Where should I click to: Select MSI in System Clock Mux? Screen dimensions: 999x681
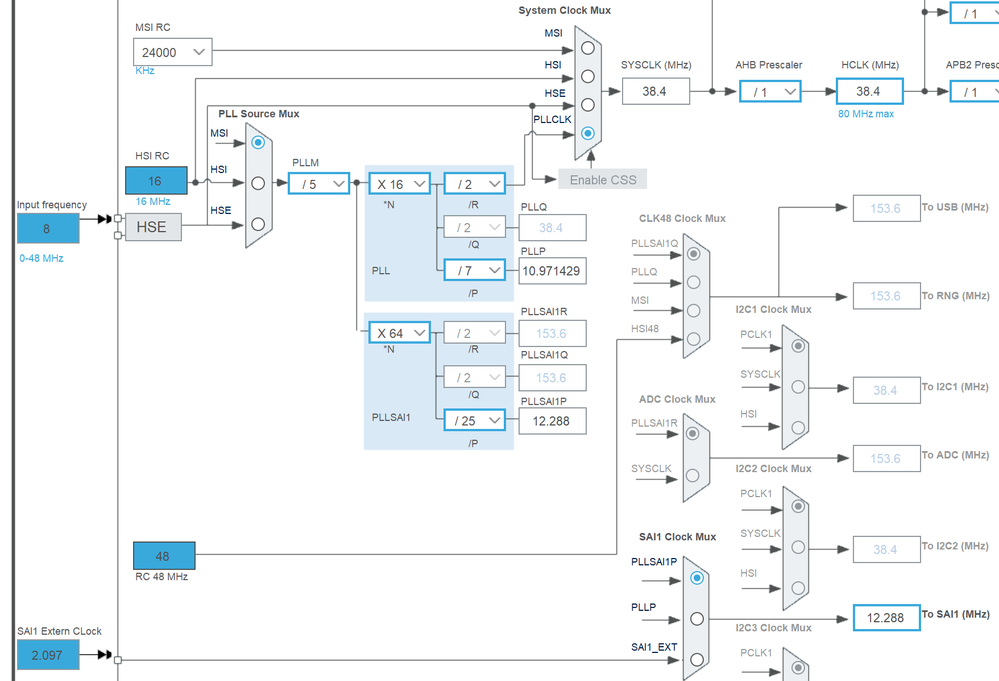click(587, 48)
